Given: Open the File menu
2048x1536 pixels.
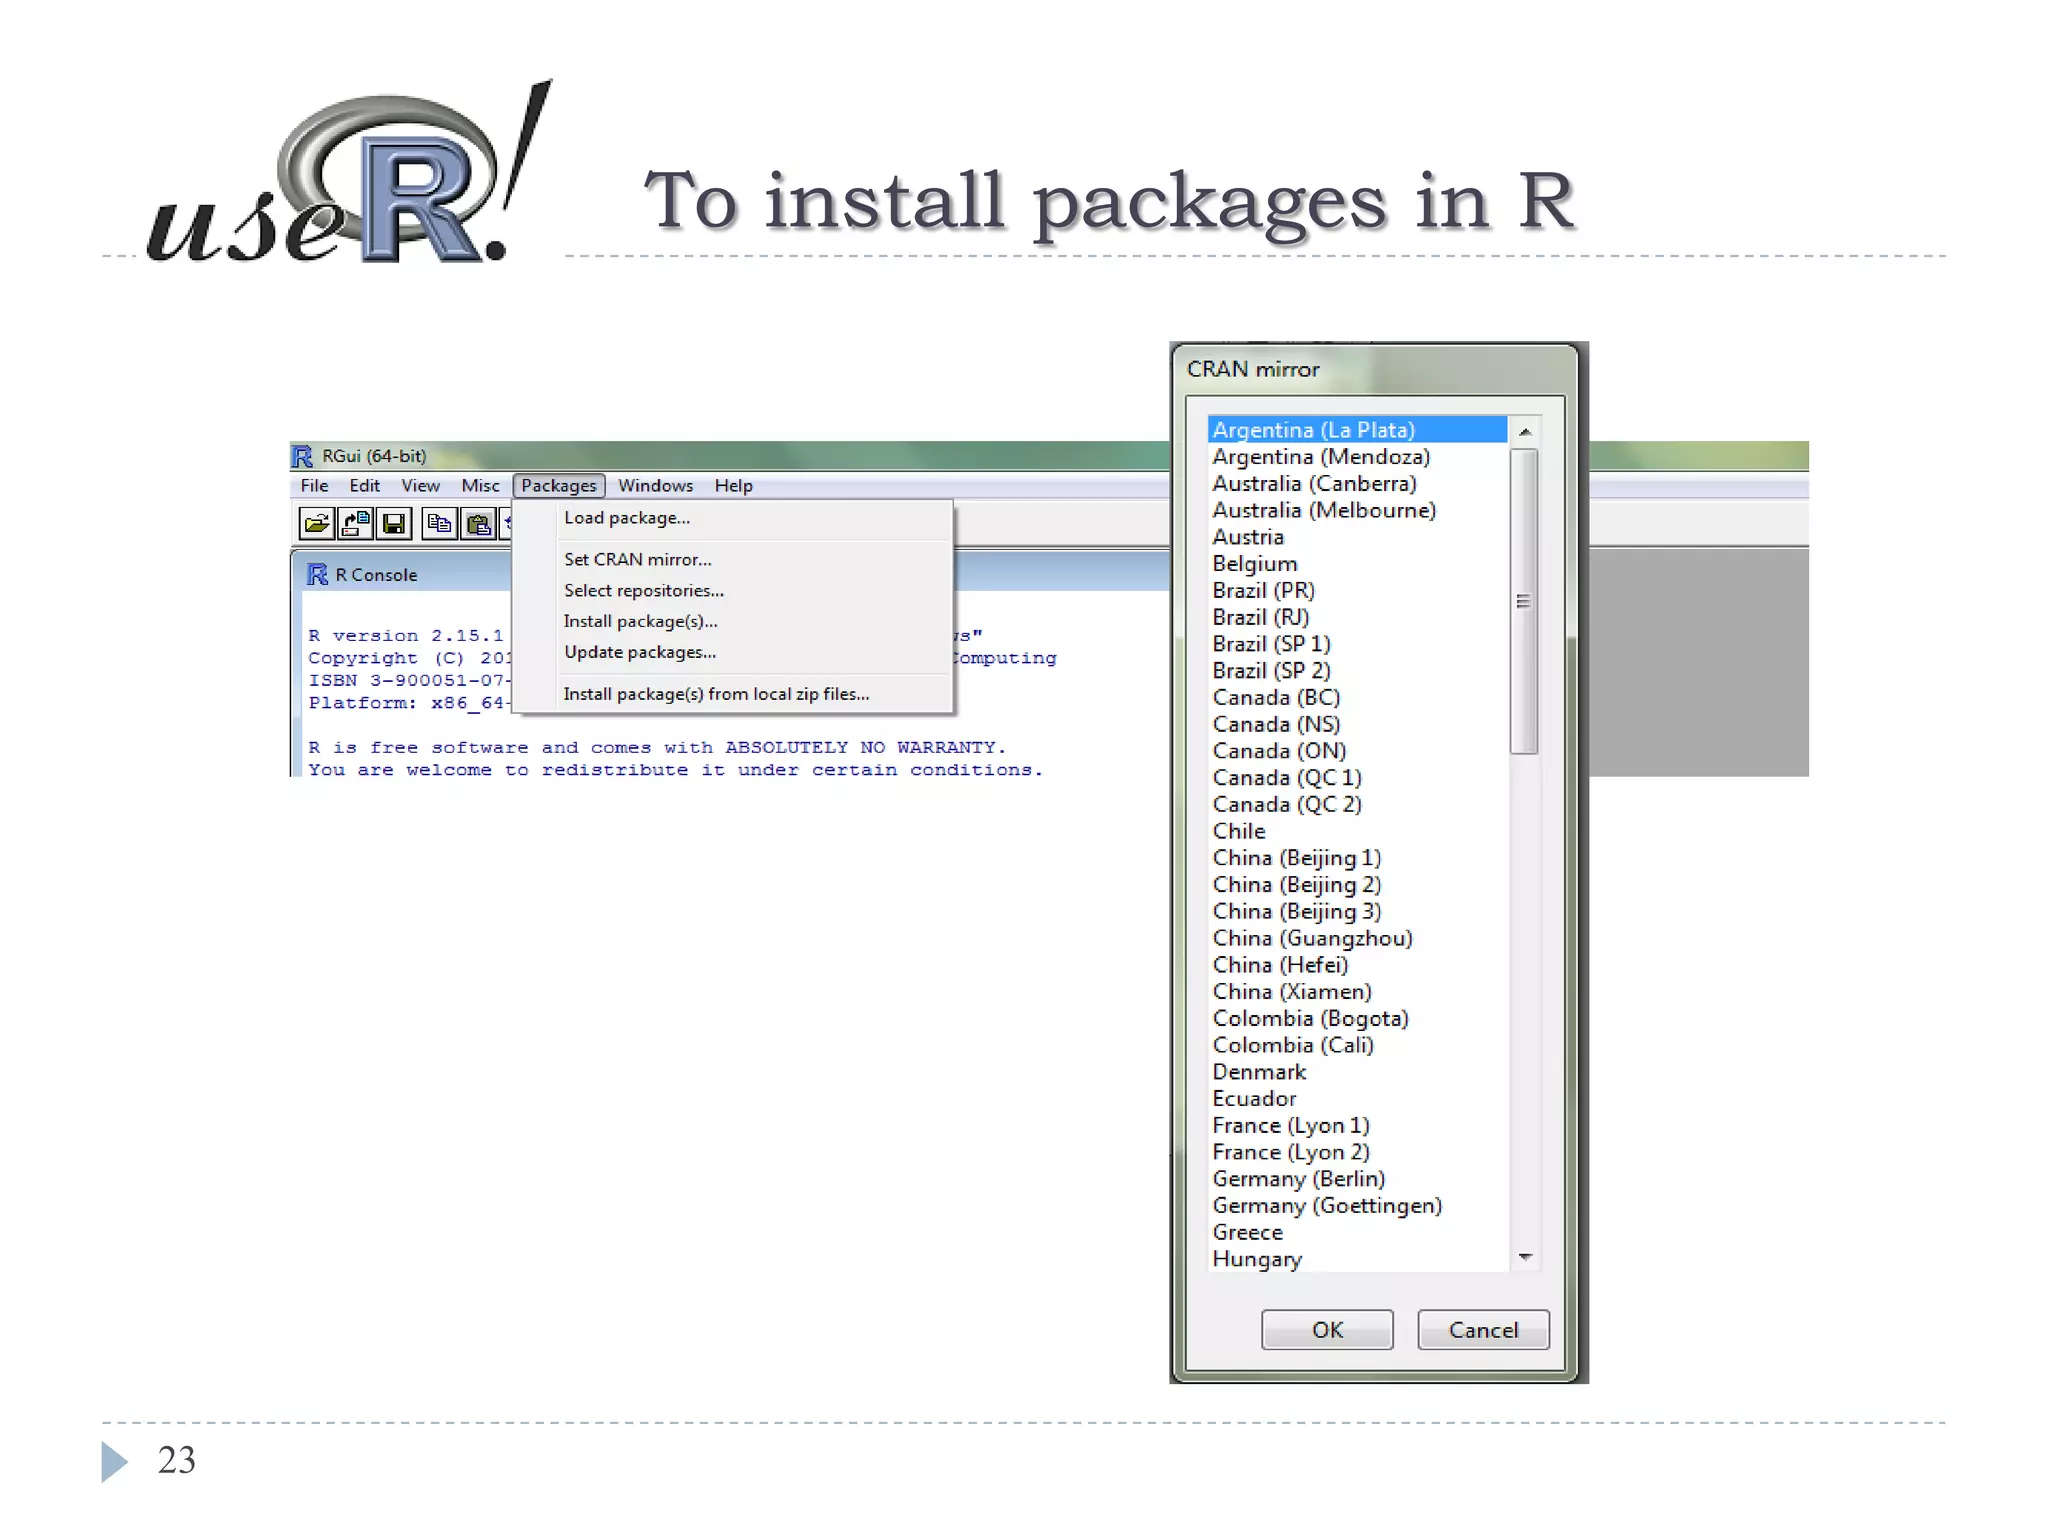Looking at the screenshot, I should [314, 485].
